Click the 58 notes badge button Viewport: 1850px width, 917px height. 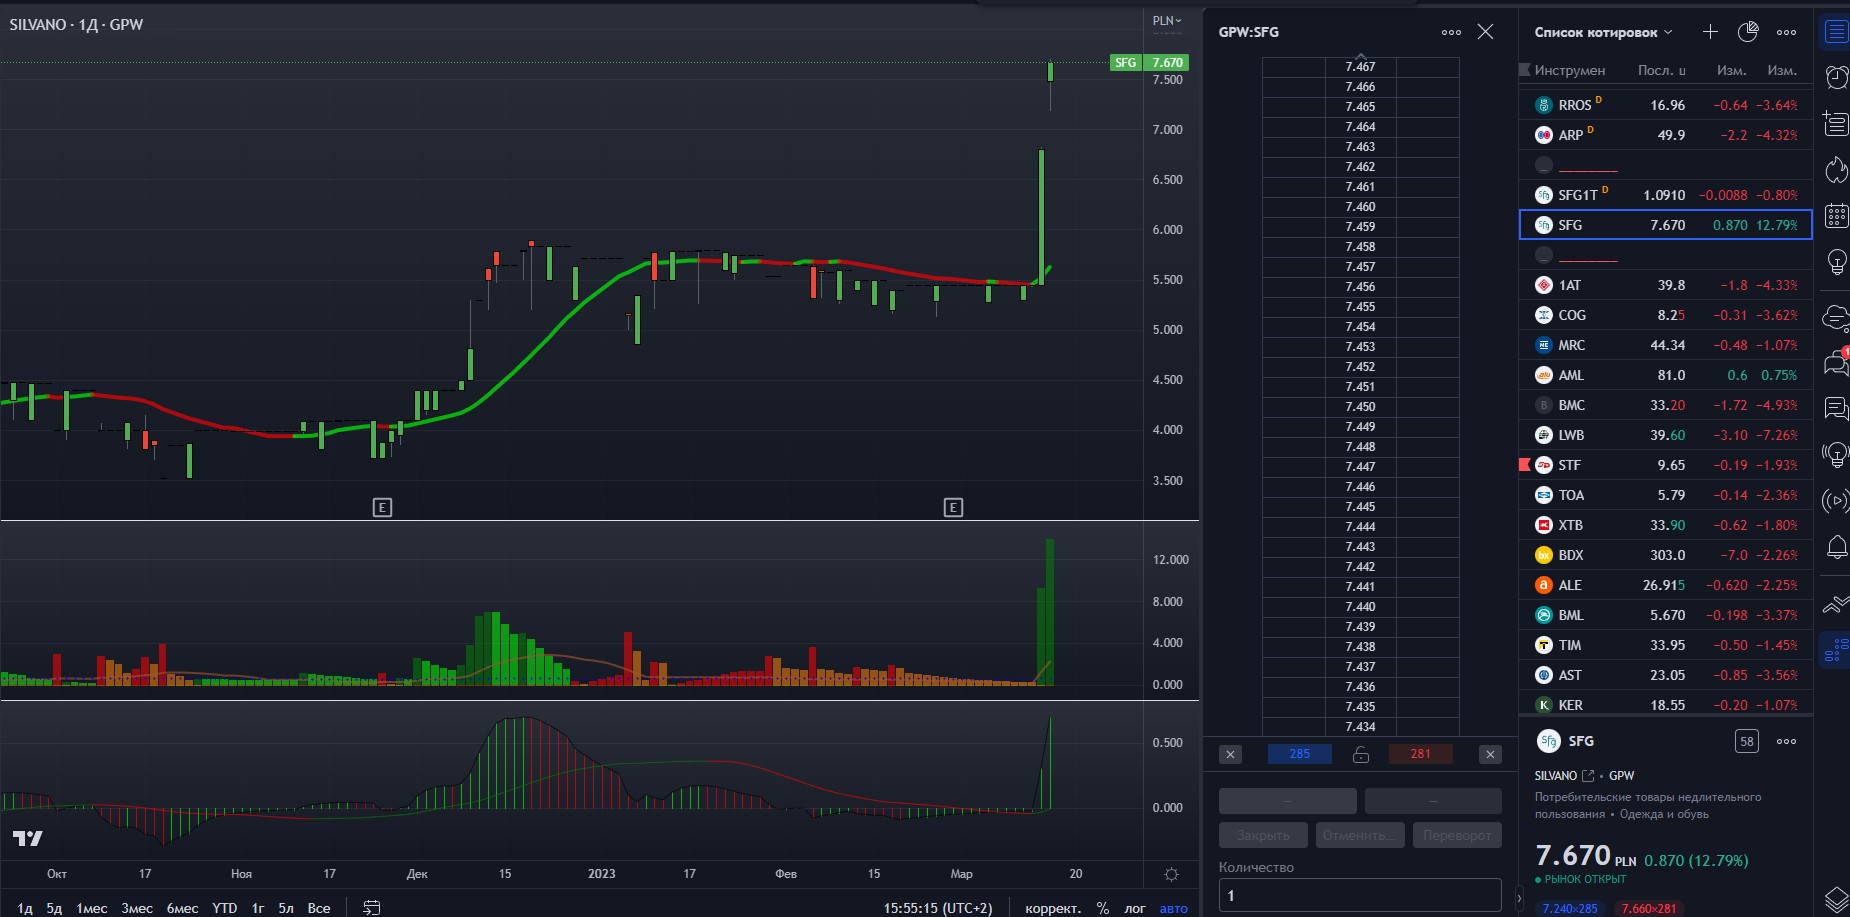pyautogui.click(x=1746, y=741)
